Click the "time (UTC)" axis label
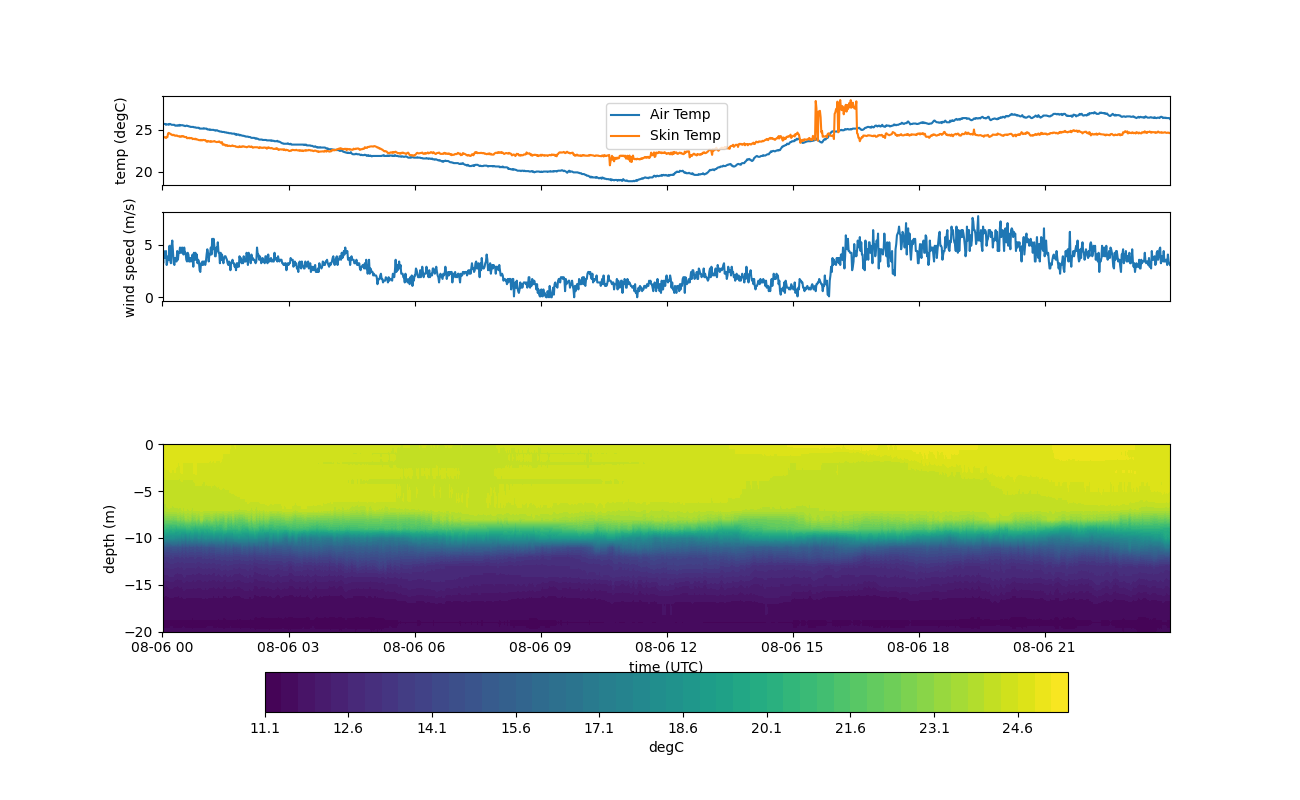1300x800 pixels. 666,667
